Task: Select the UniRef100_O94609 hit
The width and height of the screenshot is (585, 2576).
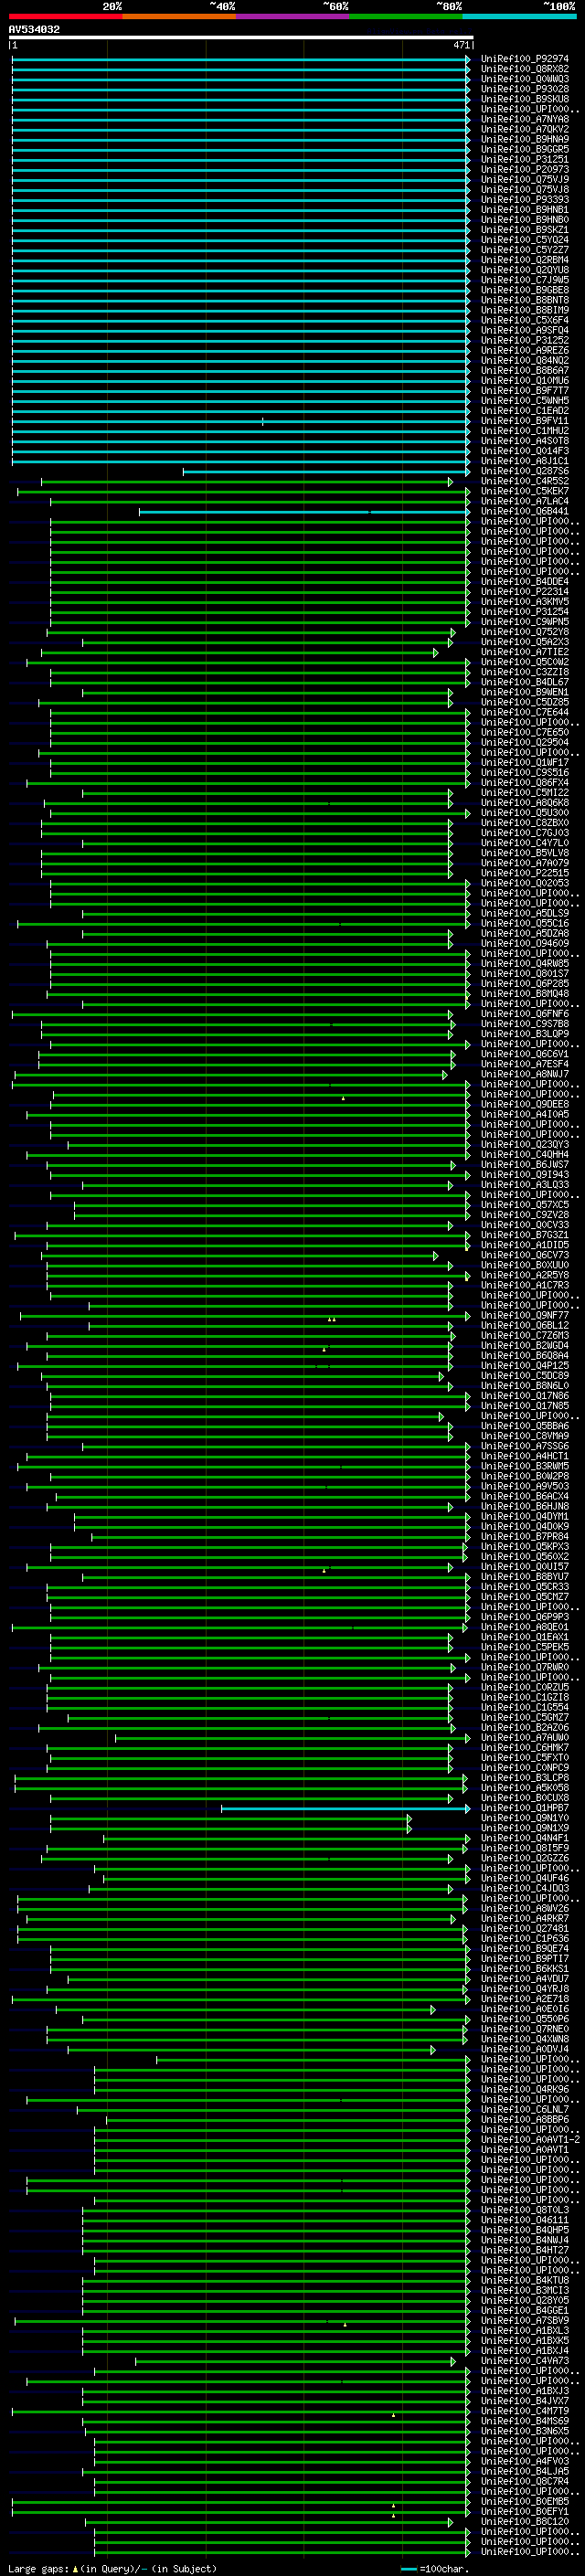Action: tap(524, 943)
